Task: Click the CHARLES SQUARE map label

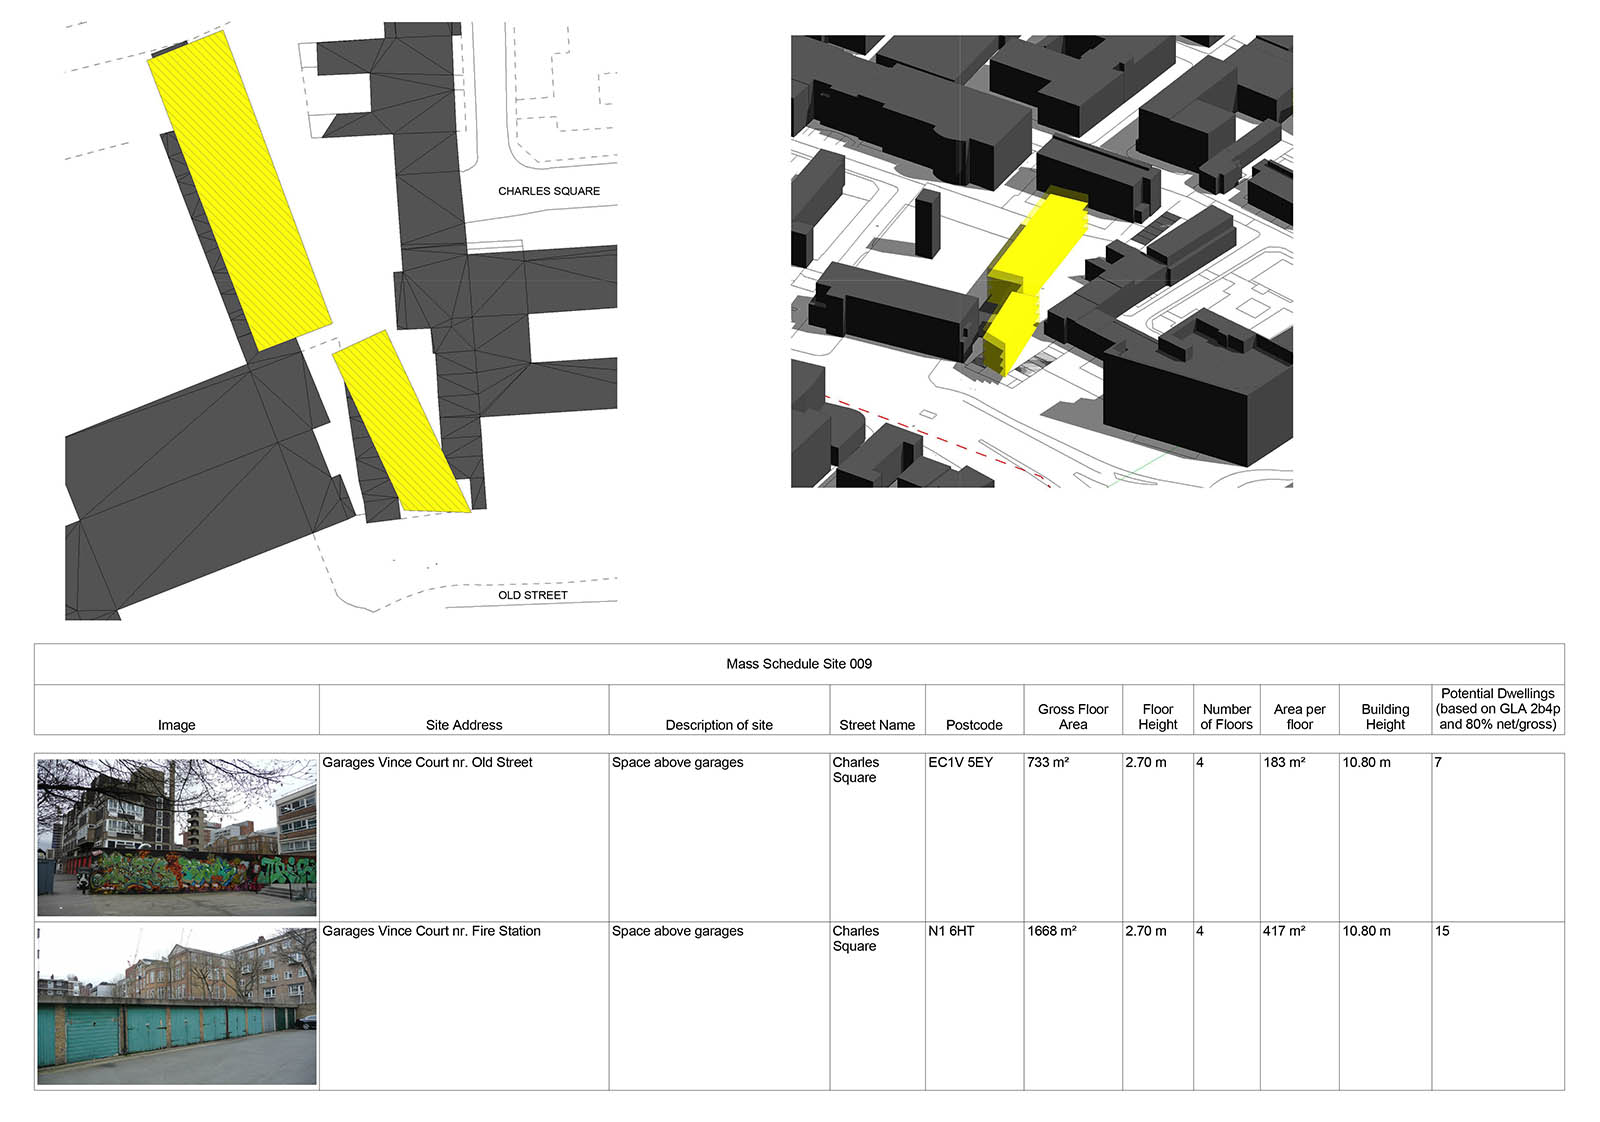Action: (549, 191)
